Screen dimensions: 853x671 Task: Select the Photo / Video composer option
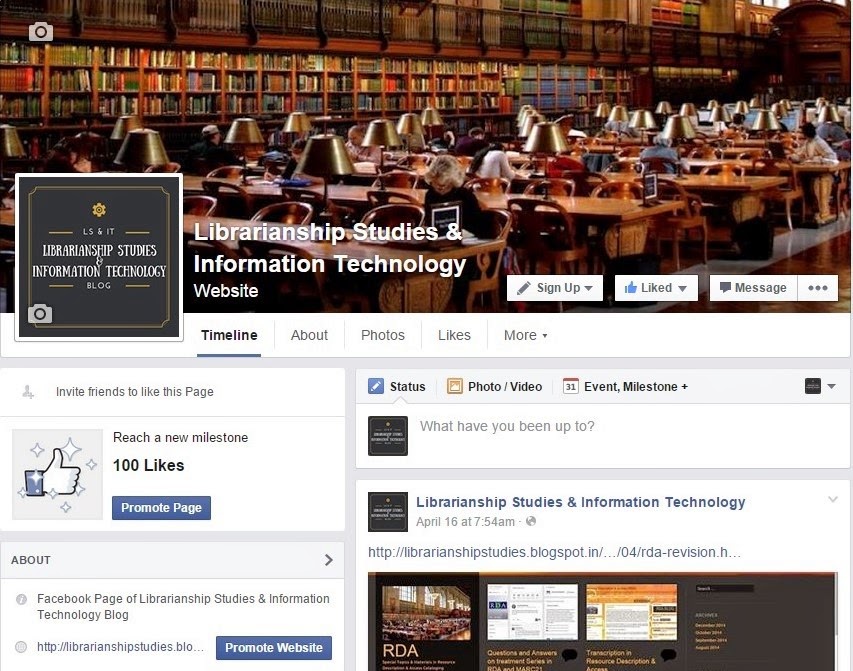coord(494,386)
